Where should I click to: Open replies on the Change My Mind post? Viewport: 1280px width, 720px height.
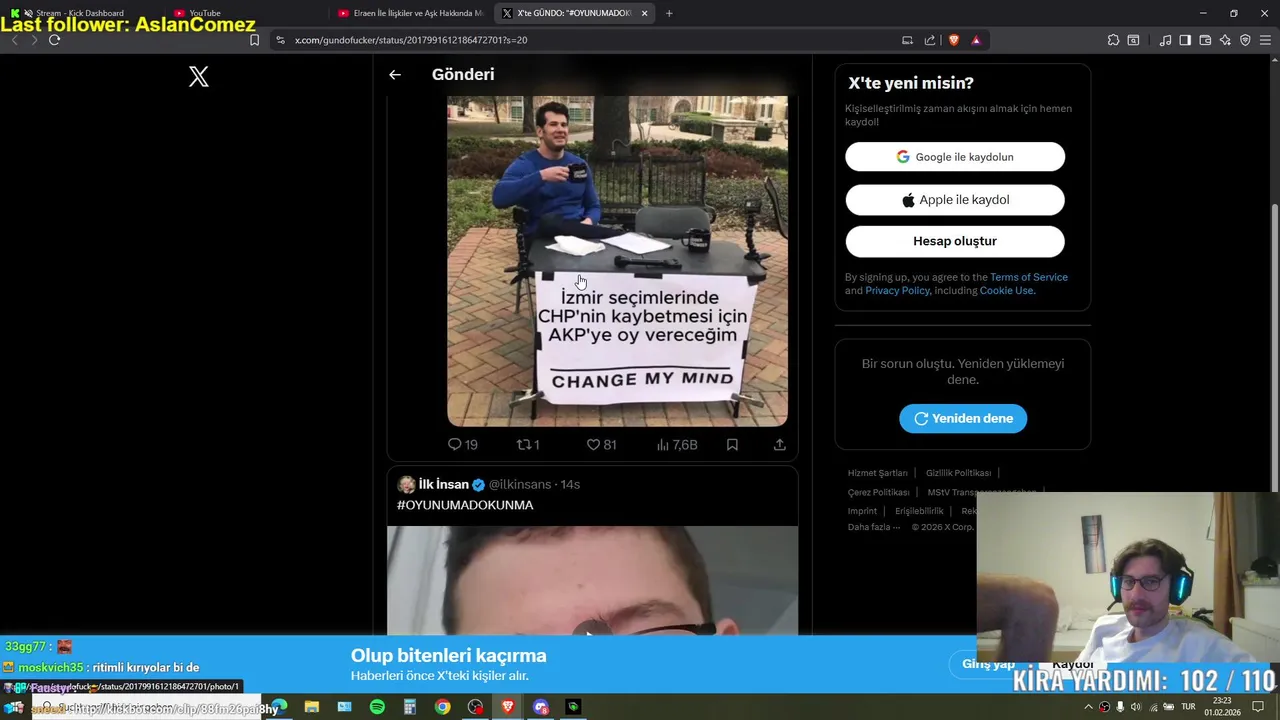(462, 444)
